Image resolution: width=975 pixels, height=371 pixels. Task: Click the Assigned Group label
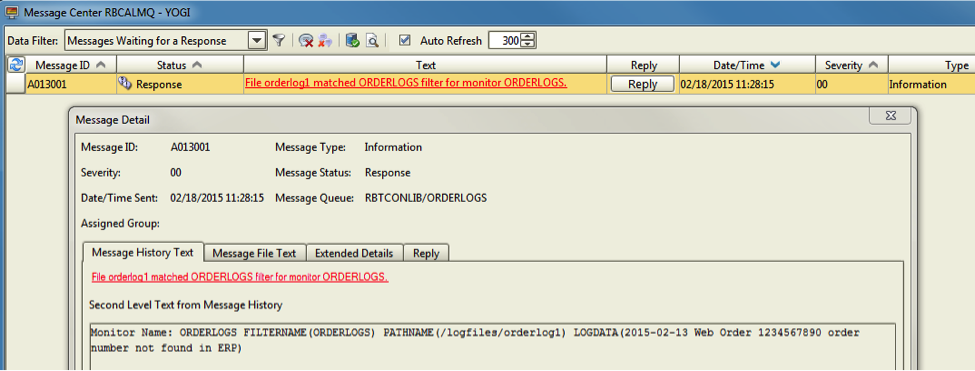tap(121, 223)
